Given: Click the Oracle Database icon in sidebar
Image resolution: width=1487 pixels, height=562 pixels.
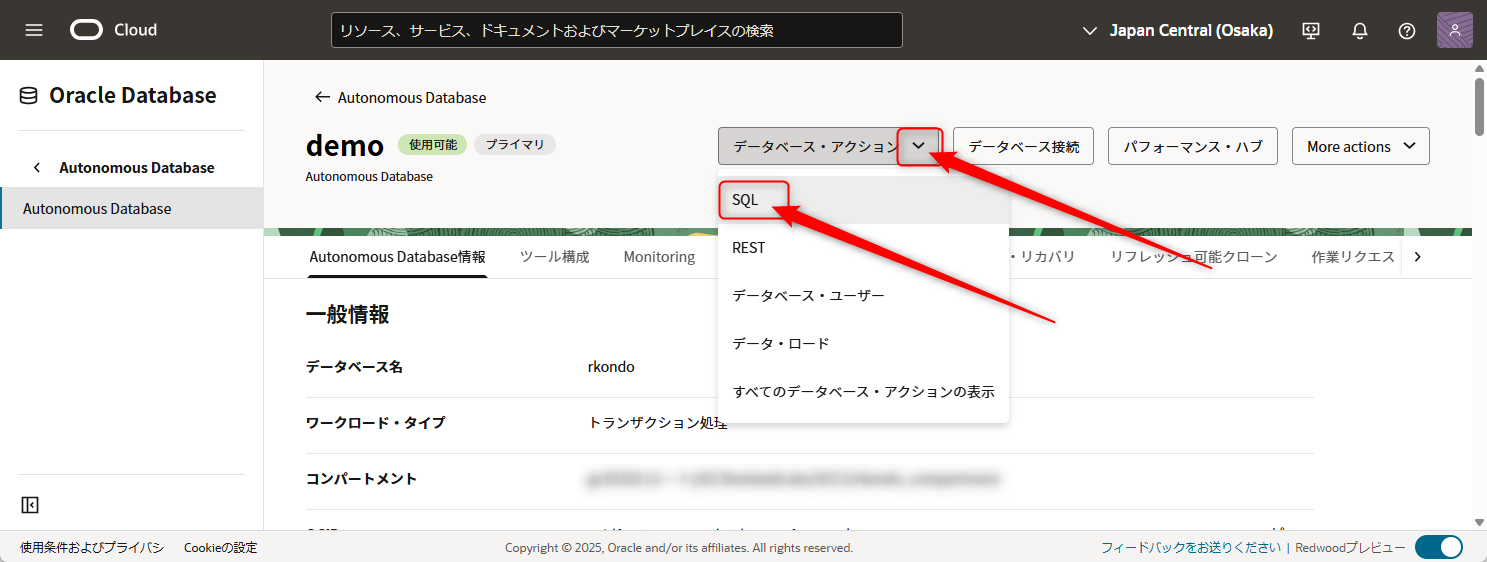Looking at the screenshot, I should pos(29,96).
